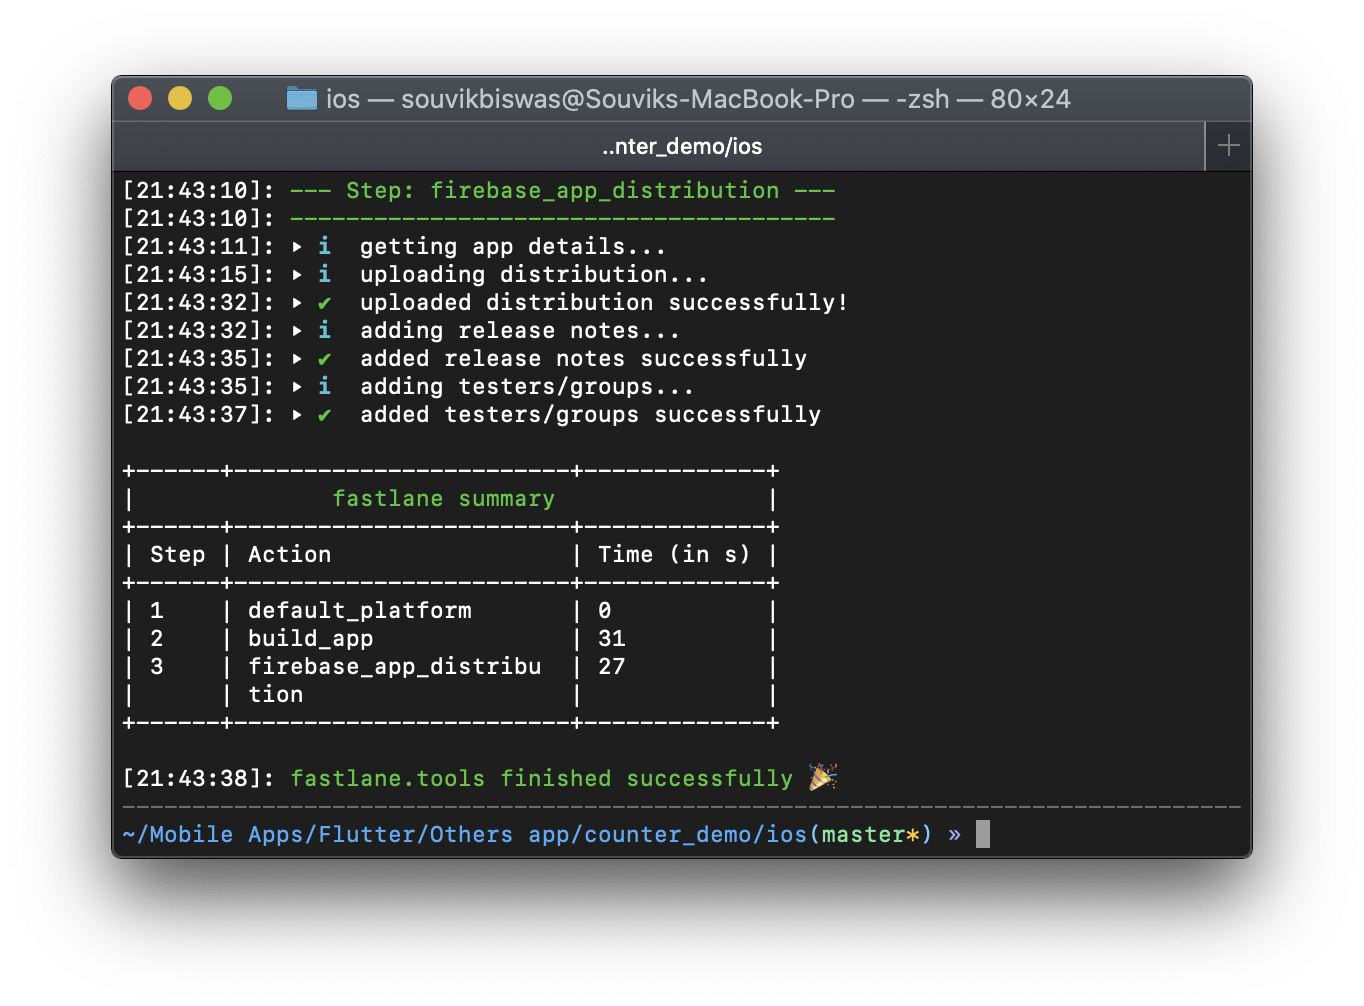Click build_app in the summary table
Image resolution: width=1364 pixels, height=1006 pixels.
[x=310, y=638]
